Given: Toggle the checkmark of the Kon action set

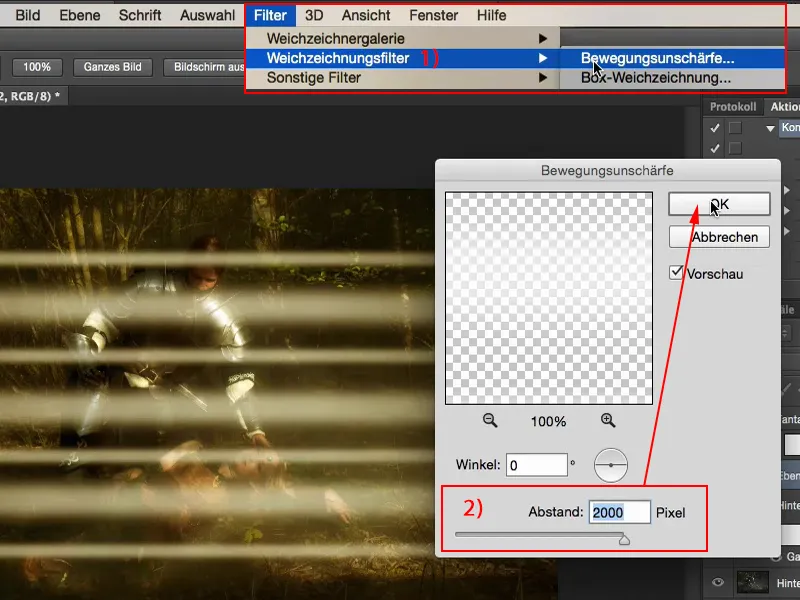Looking at the screenshot, I should tap(714, 128).
